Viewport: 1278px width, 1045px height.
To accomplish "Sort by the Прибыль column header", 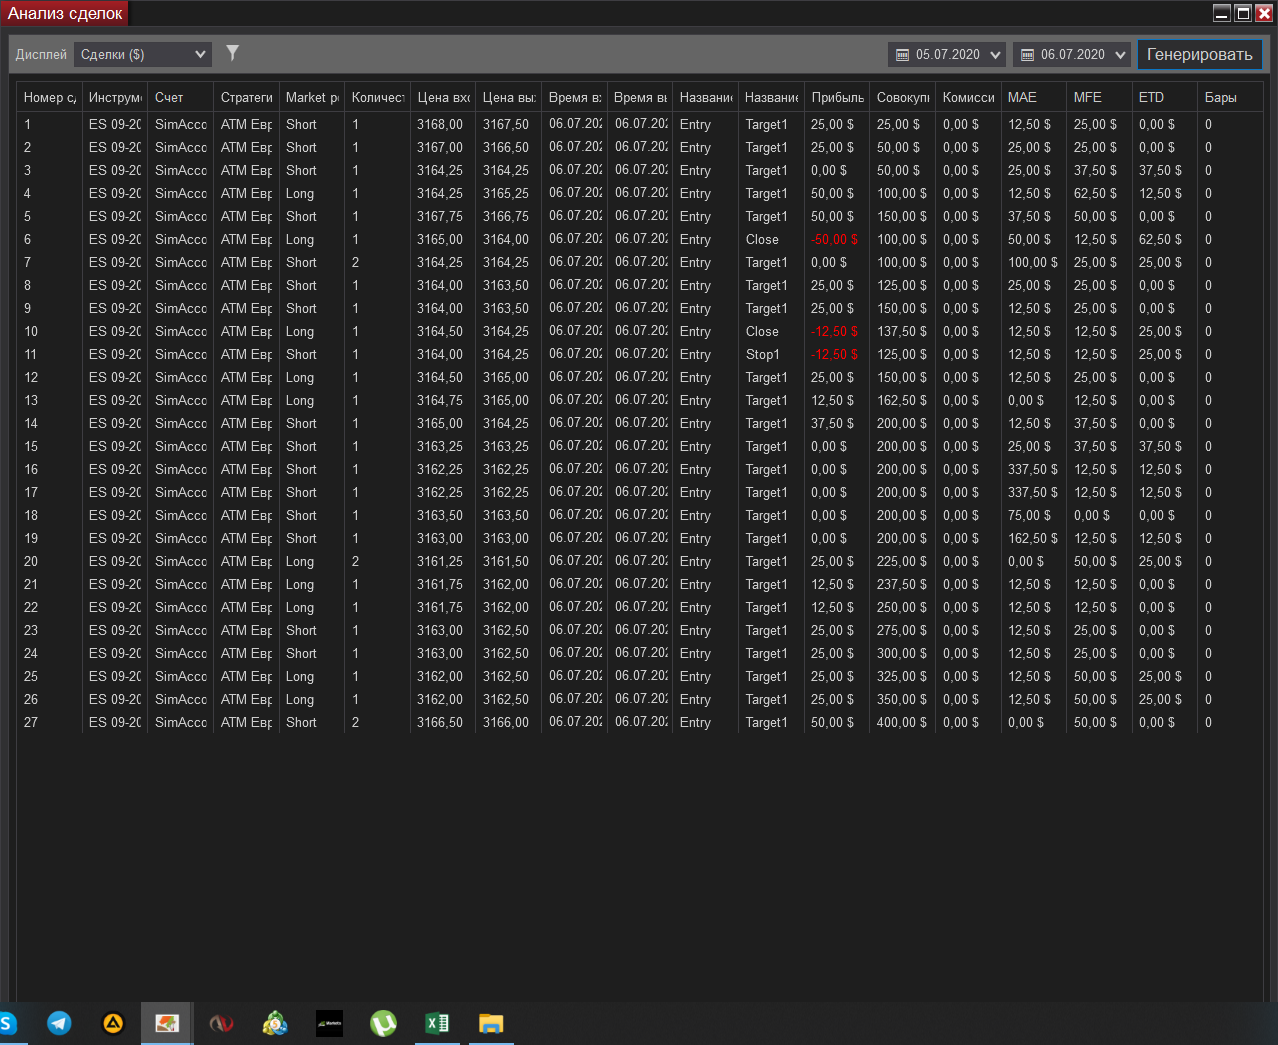I will 837,97.
